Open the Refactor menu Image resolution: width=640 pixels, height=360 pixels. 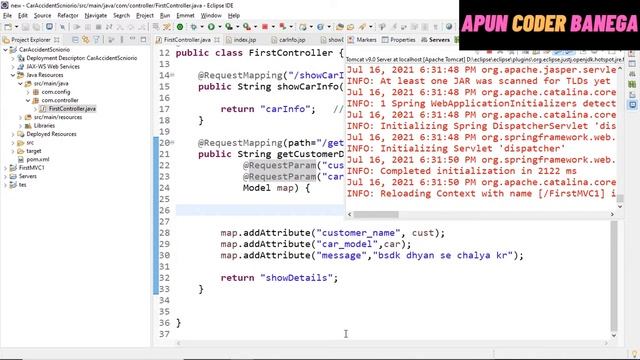68,16
